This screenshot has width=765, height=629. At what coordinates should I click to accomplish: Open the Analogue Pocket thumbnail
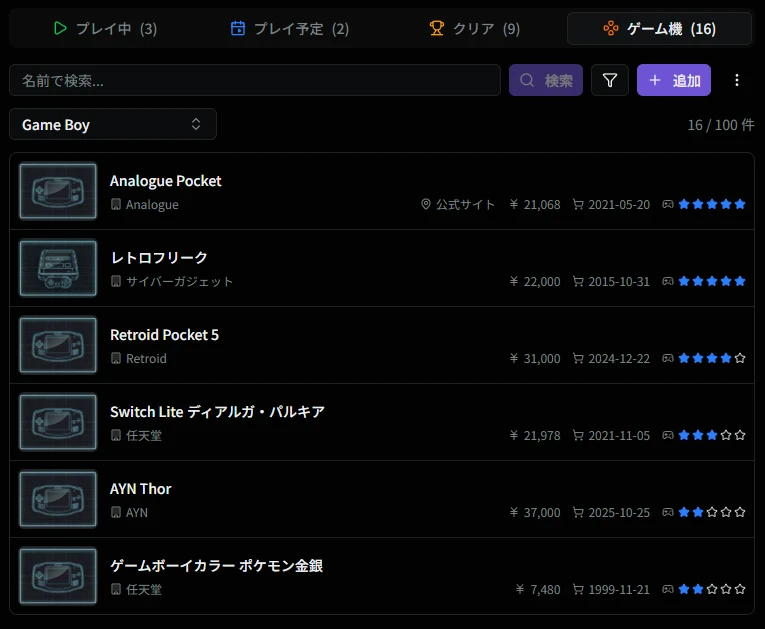click(58, 191)
